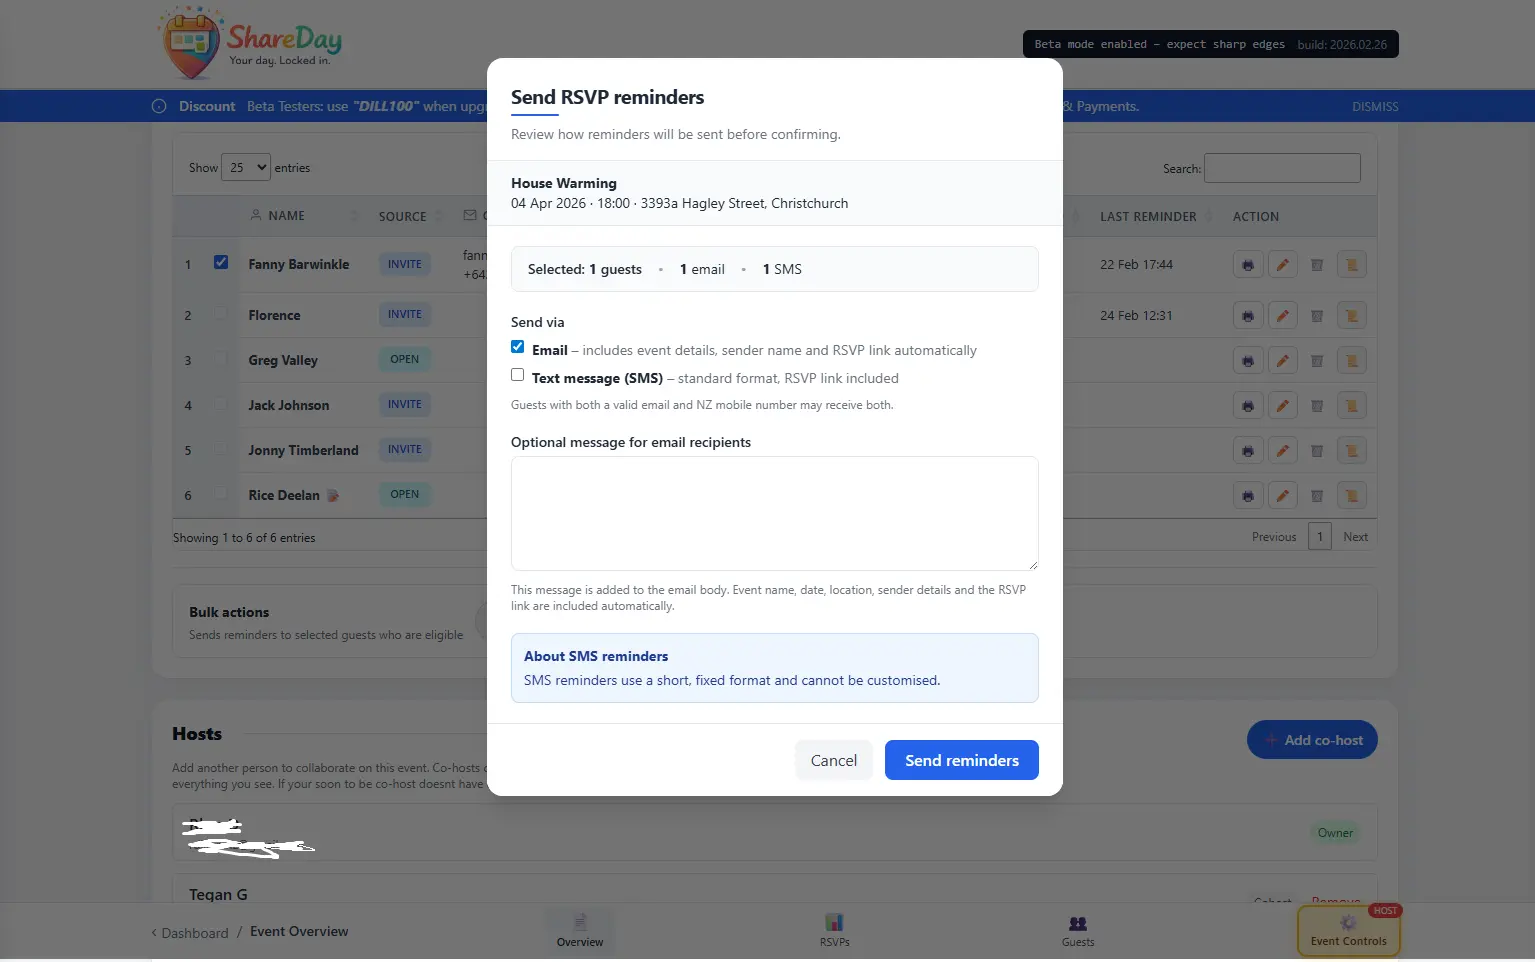Image resolution: width=1535 pixels, height=962 pixels.
Task: Open the Show 25 entries dropdown
Action: tap(246, 168)
